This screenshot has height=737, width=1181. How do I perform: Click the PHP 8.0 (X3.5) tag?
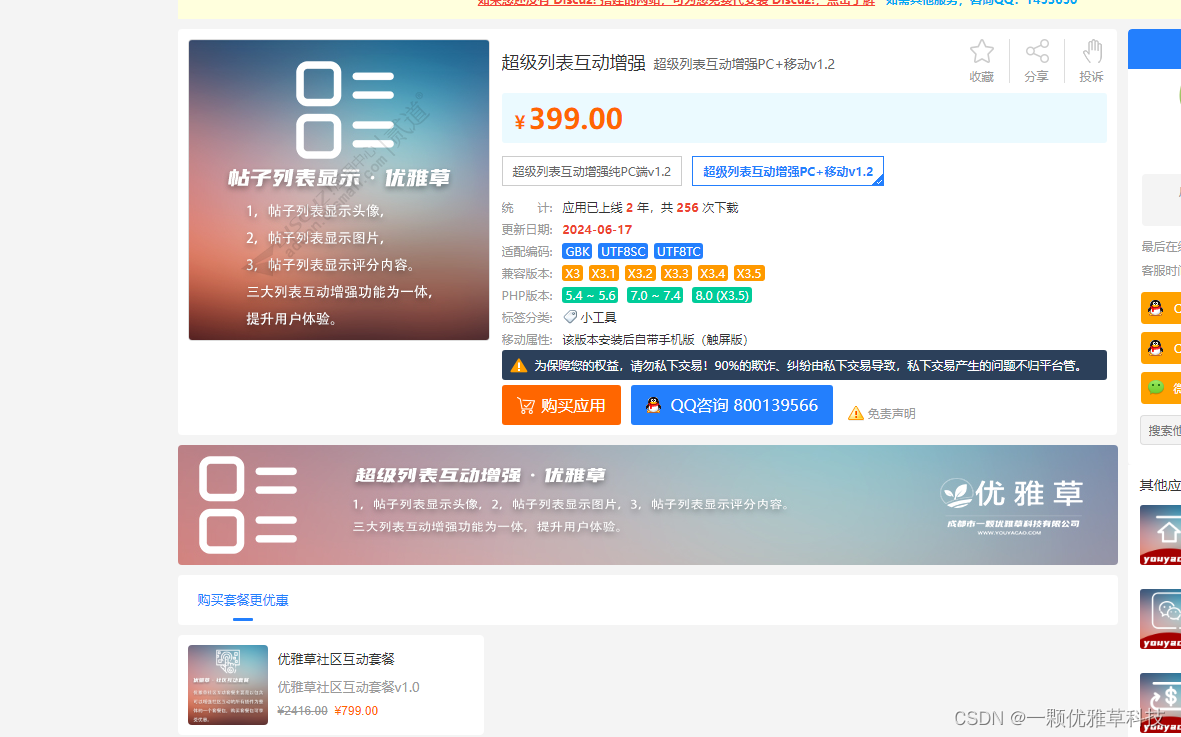coord(722,295)
